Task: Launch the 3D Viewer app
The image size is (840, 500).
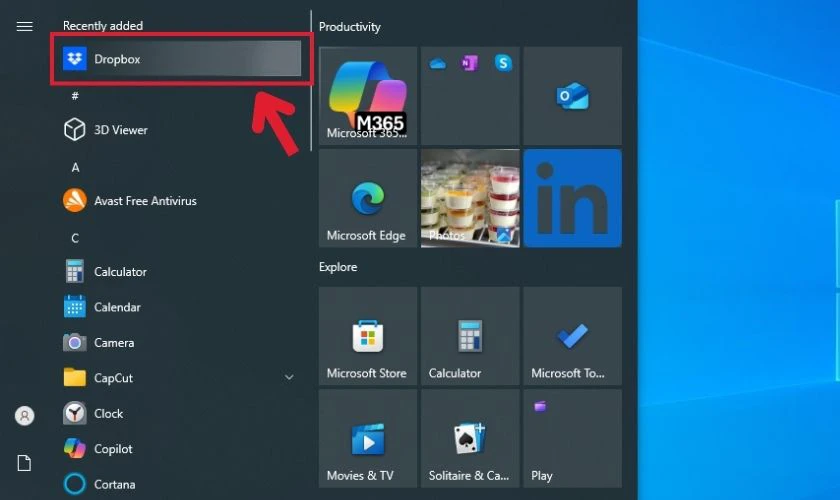Action: (120, 130)
